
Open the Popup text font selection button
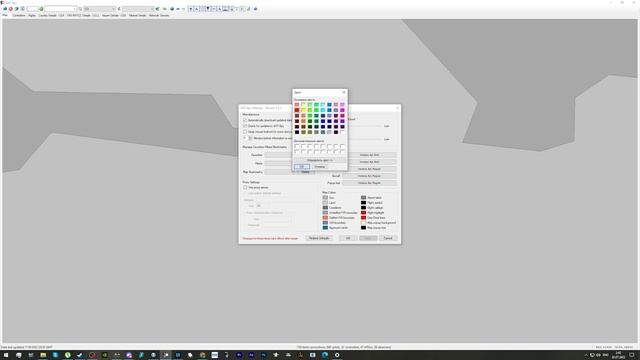click(x=369, y=183)
